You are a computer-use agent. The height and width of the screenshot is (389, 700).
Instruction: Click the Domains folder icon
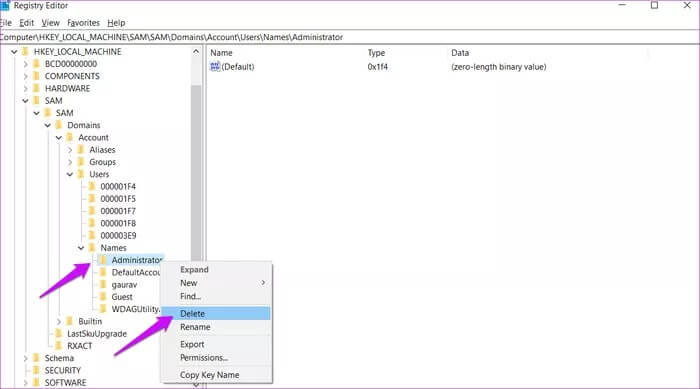tap(59, 125)
